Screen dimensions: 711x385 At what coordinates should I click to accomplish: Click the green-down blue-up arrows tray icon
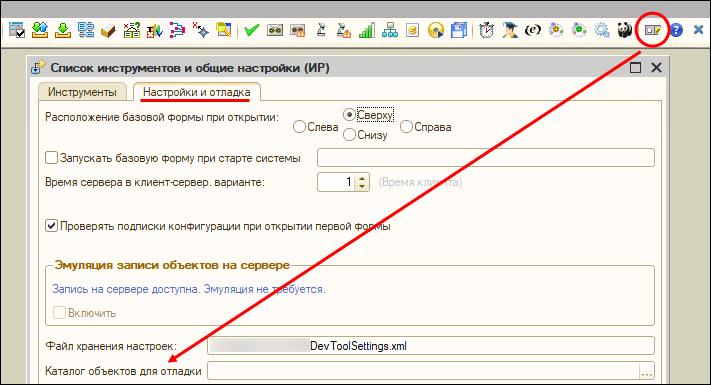click(40, 30)
